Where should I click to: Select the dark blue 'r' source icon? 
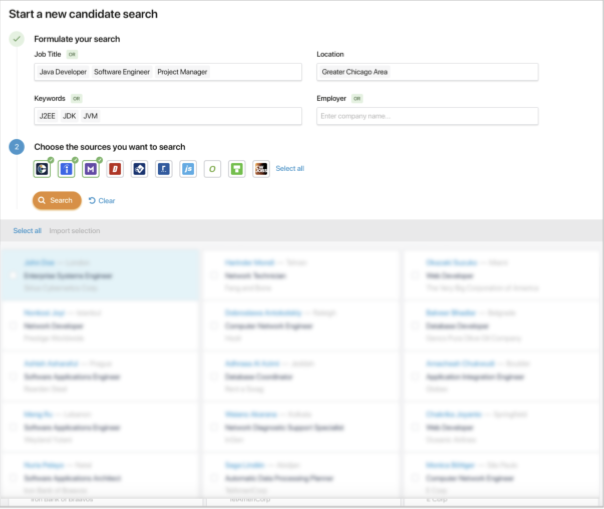coord(163,169)
